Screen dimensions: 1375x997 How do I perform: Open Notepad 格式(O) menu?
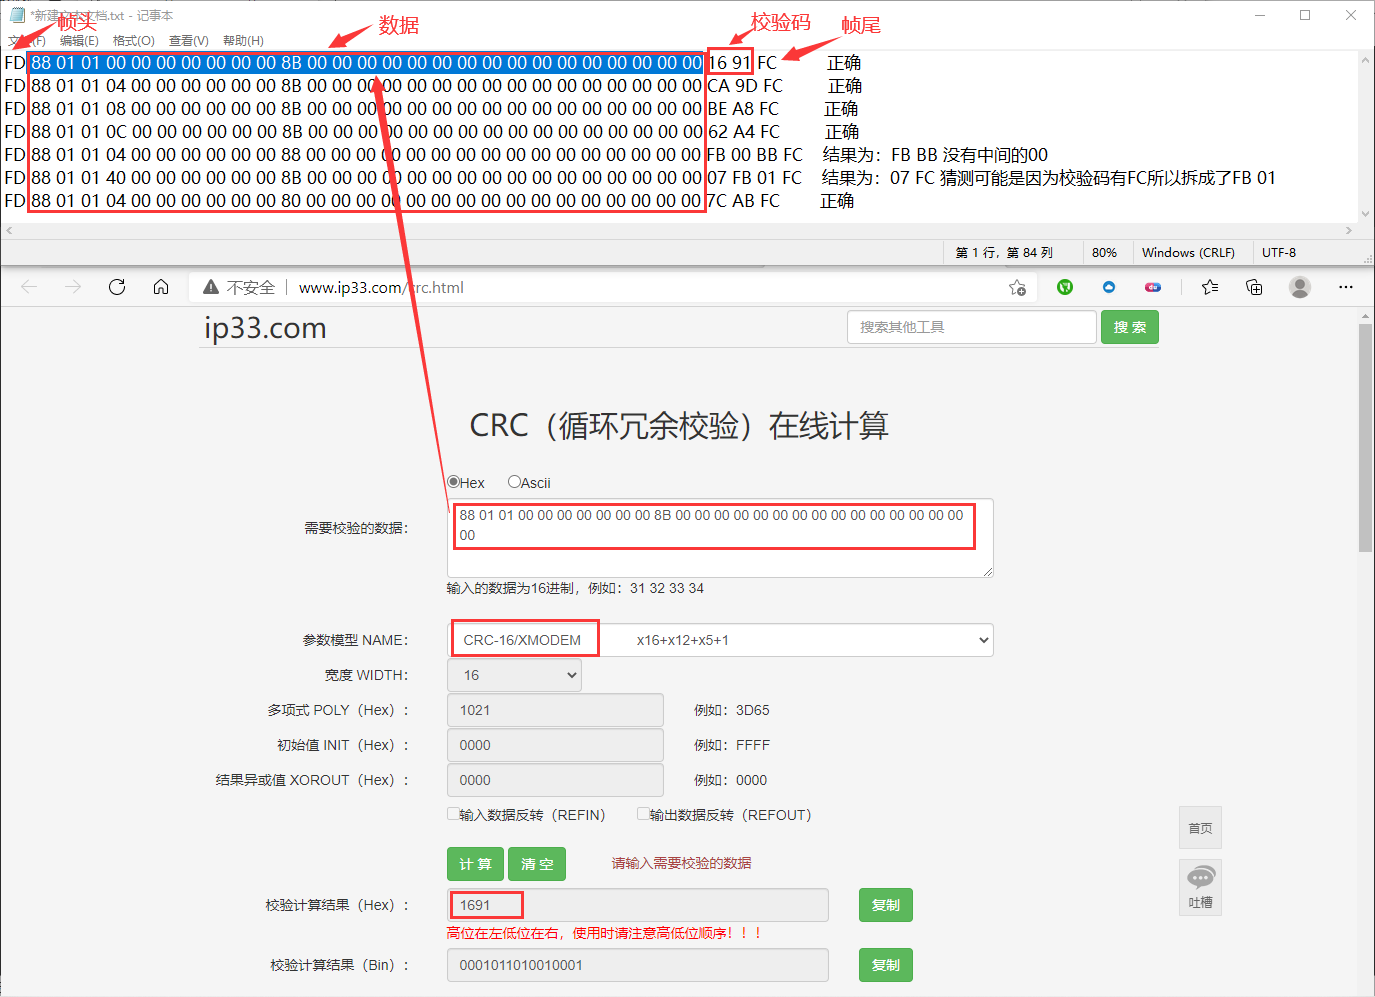tap(133, 41)
